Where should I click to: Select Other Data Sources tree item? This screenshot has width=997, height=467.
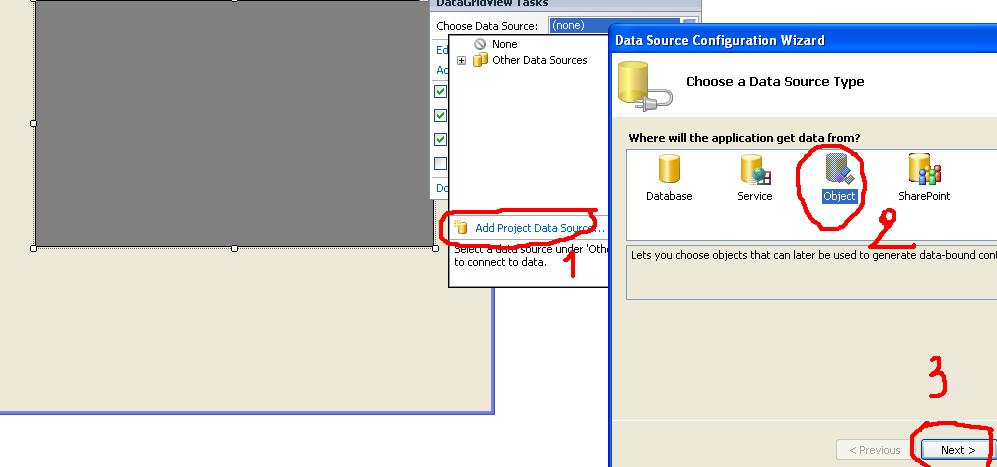coord(540,60)
